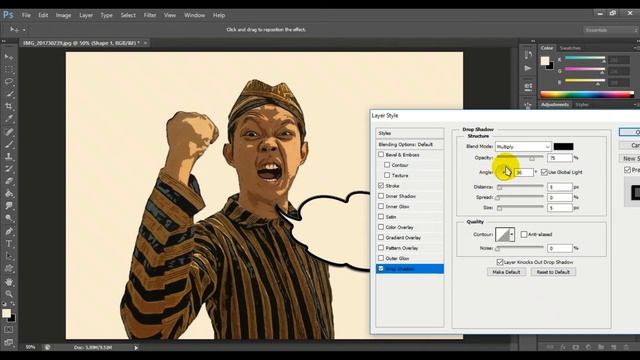Open the collapsed Actions panel play icon
This screenshot has height=360, width=640.
pos(528,68)
